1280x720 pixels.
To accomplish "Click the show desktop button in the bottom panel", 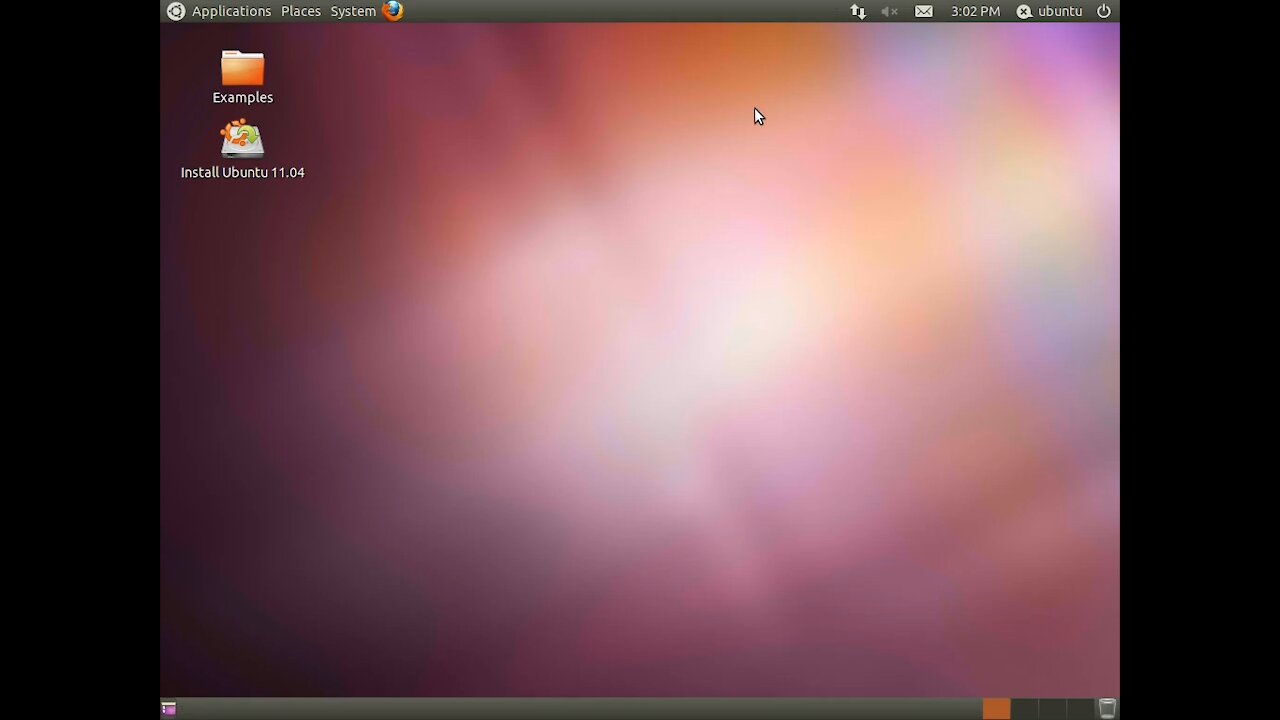I will [x=169, y=709].
